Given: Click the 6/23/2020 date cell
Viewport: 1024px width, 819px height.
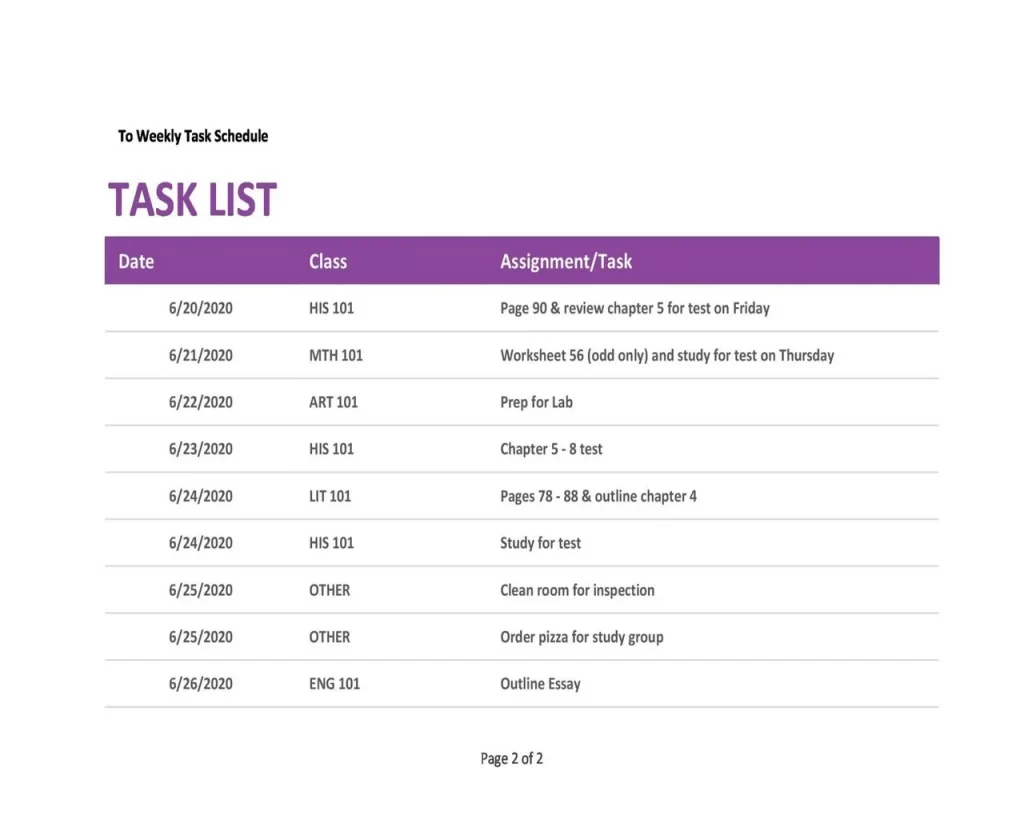Looking at the screenshot, I should tap(200, 449).
